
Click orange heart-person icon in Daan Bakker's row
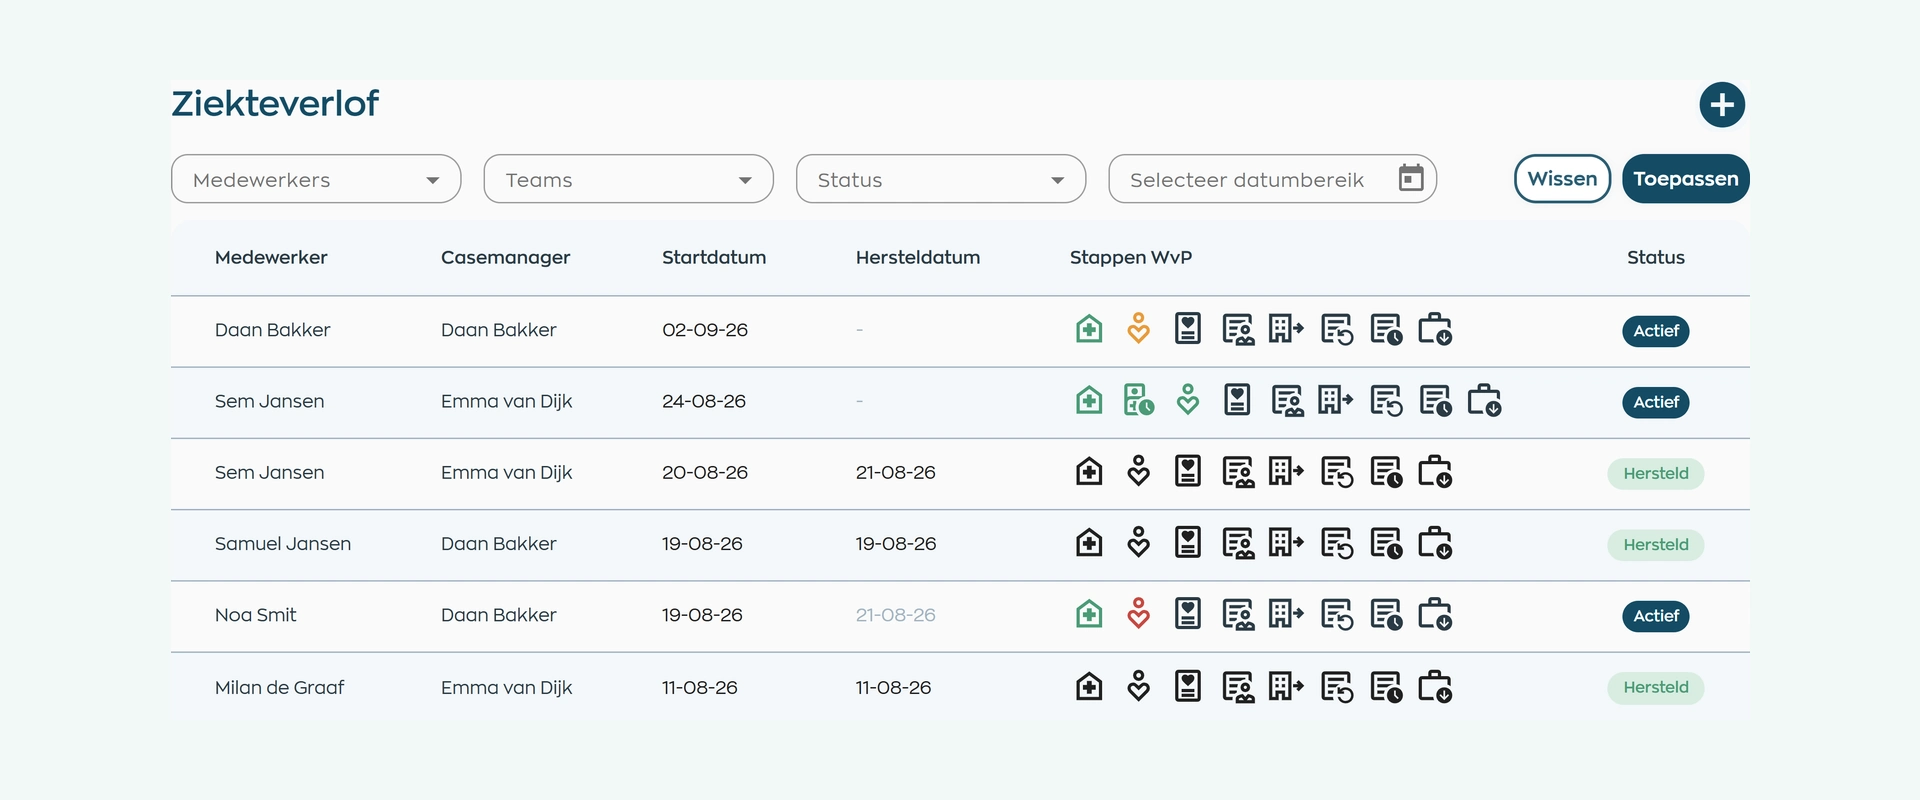point(1138,329)
